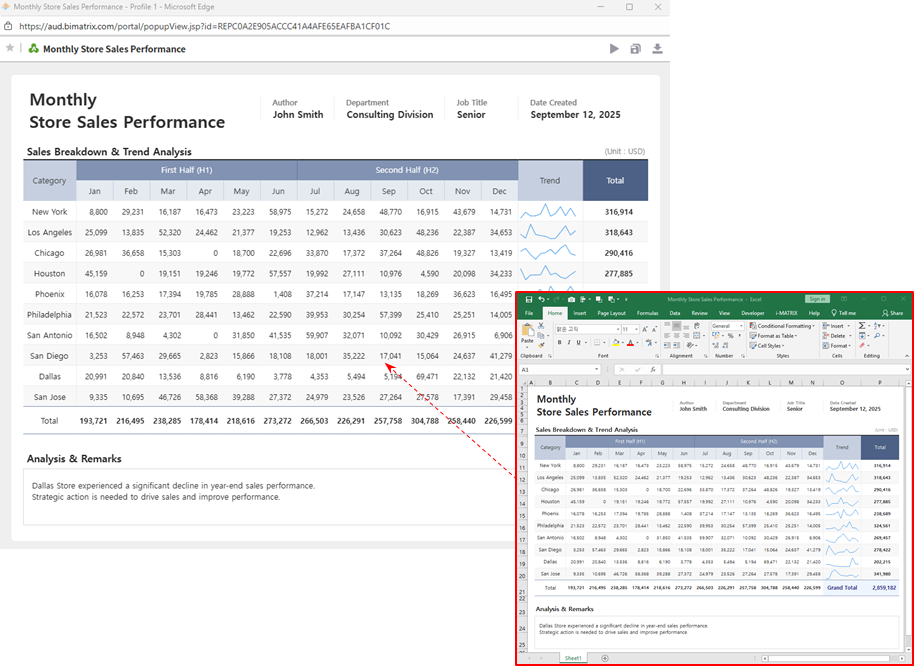The width and height of the screenshot is (914, 666).
Task: Click Undo in Excel quick access toolbar
Action: 541,299
